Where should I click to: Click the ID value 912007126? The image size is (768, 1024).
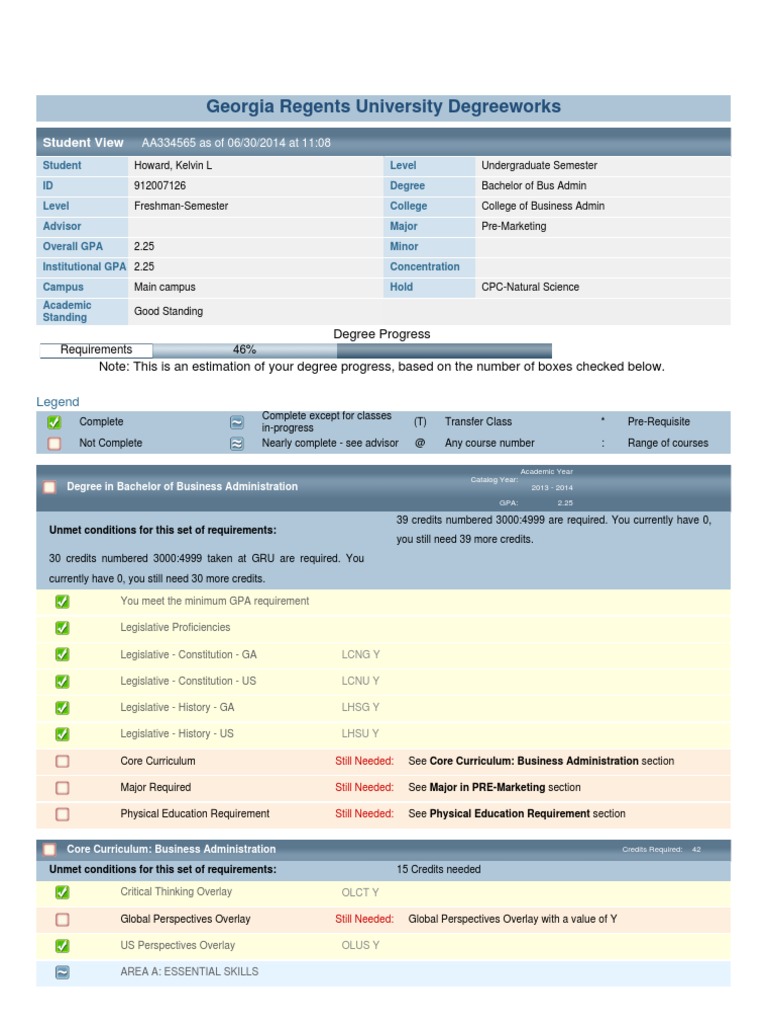tap(160, 185)
